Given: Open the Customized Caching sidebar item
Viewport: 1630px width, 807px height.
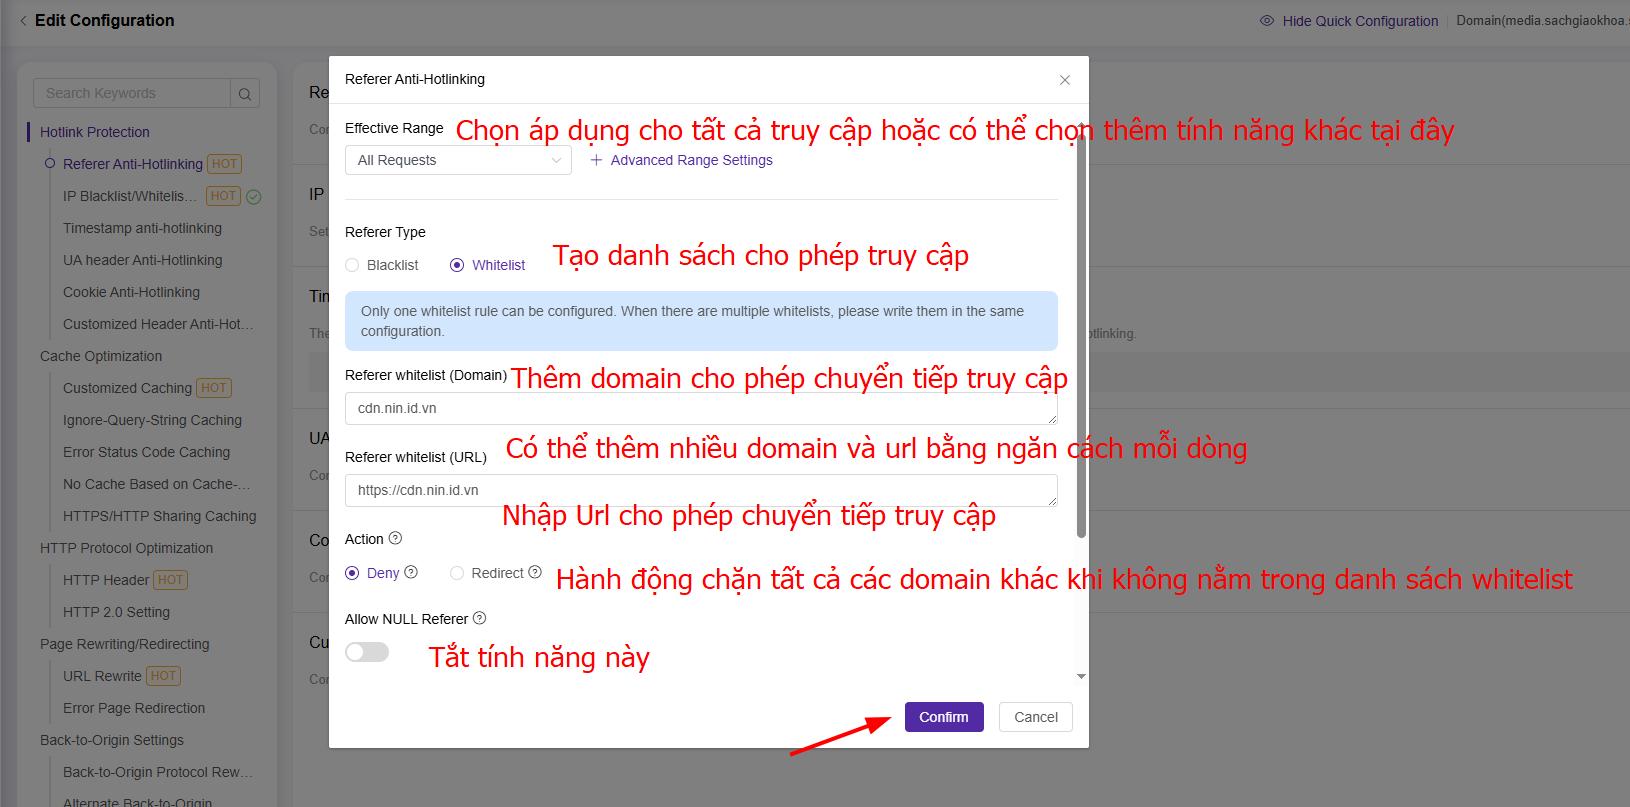Looking at the screenshot, I should point(127,388).
